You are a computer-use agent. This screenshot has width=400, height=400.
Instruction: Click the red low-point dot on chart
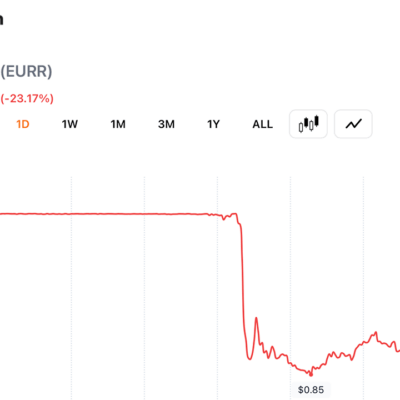click(311, 375)
